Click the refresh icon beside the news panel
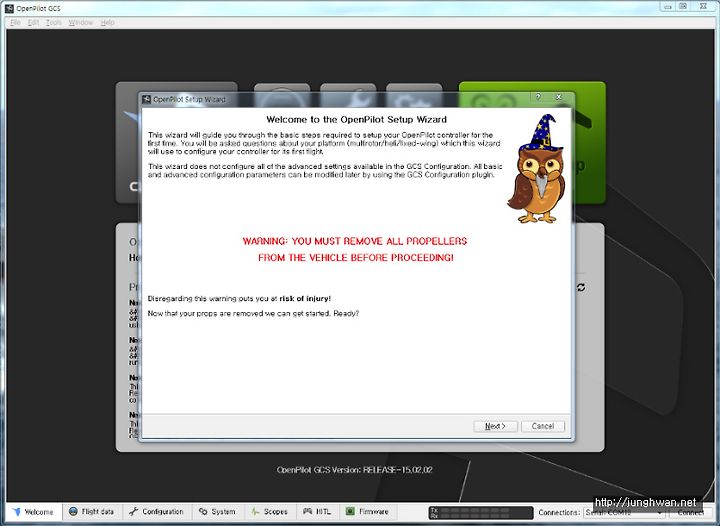The width and height of the screenshot is (720, 526). [x=581, y=287]
